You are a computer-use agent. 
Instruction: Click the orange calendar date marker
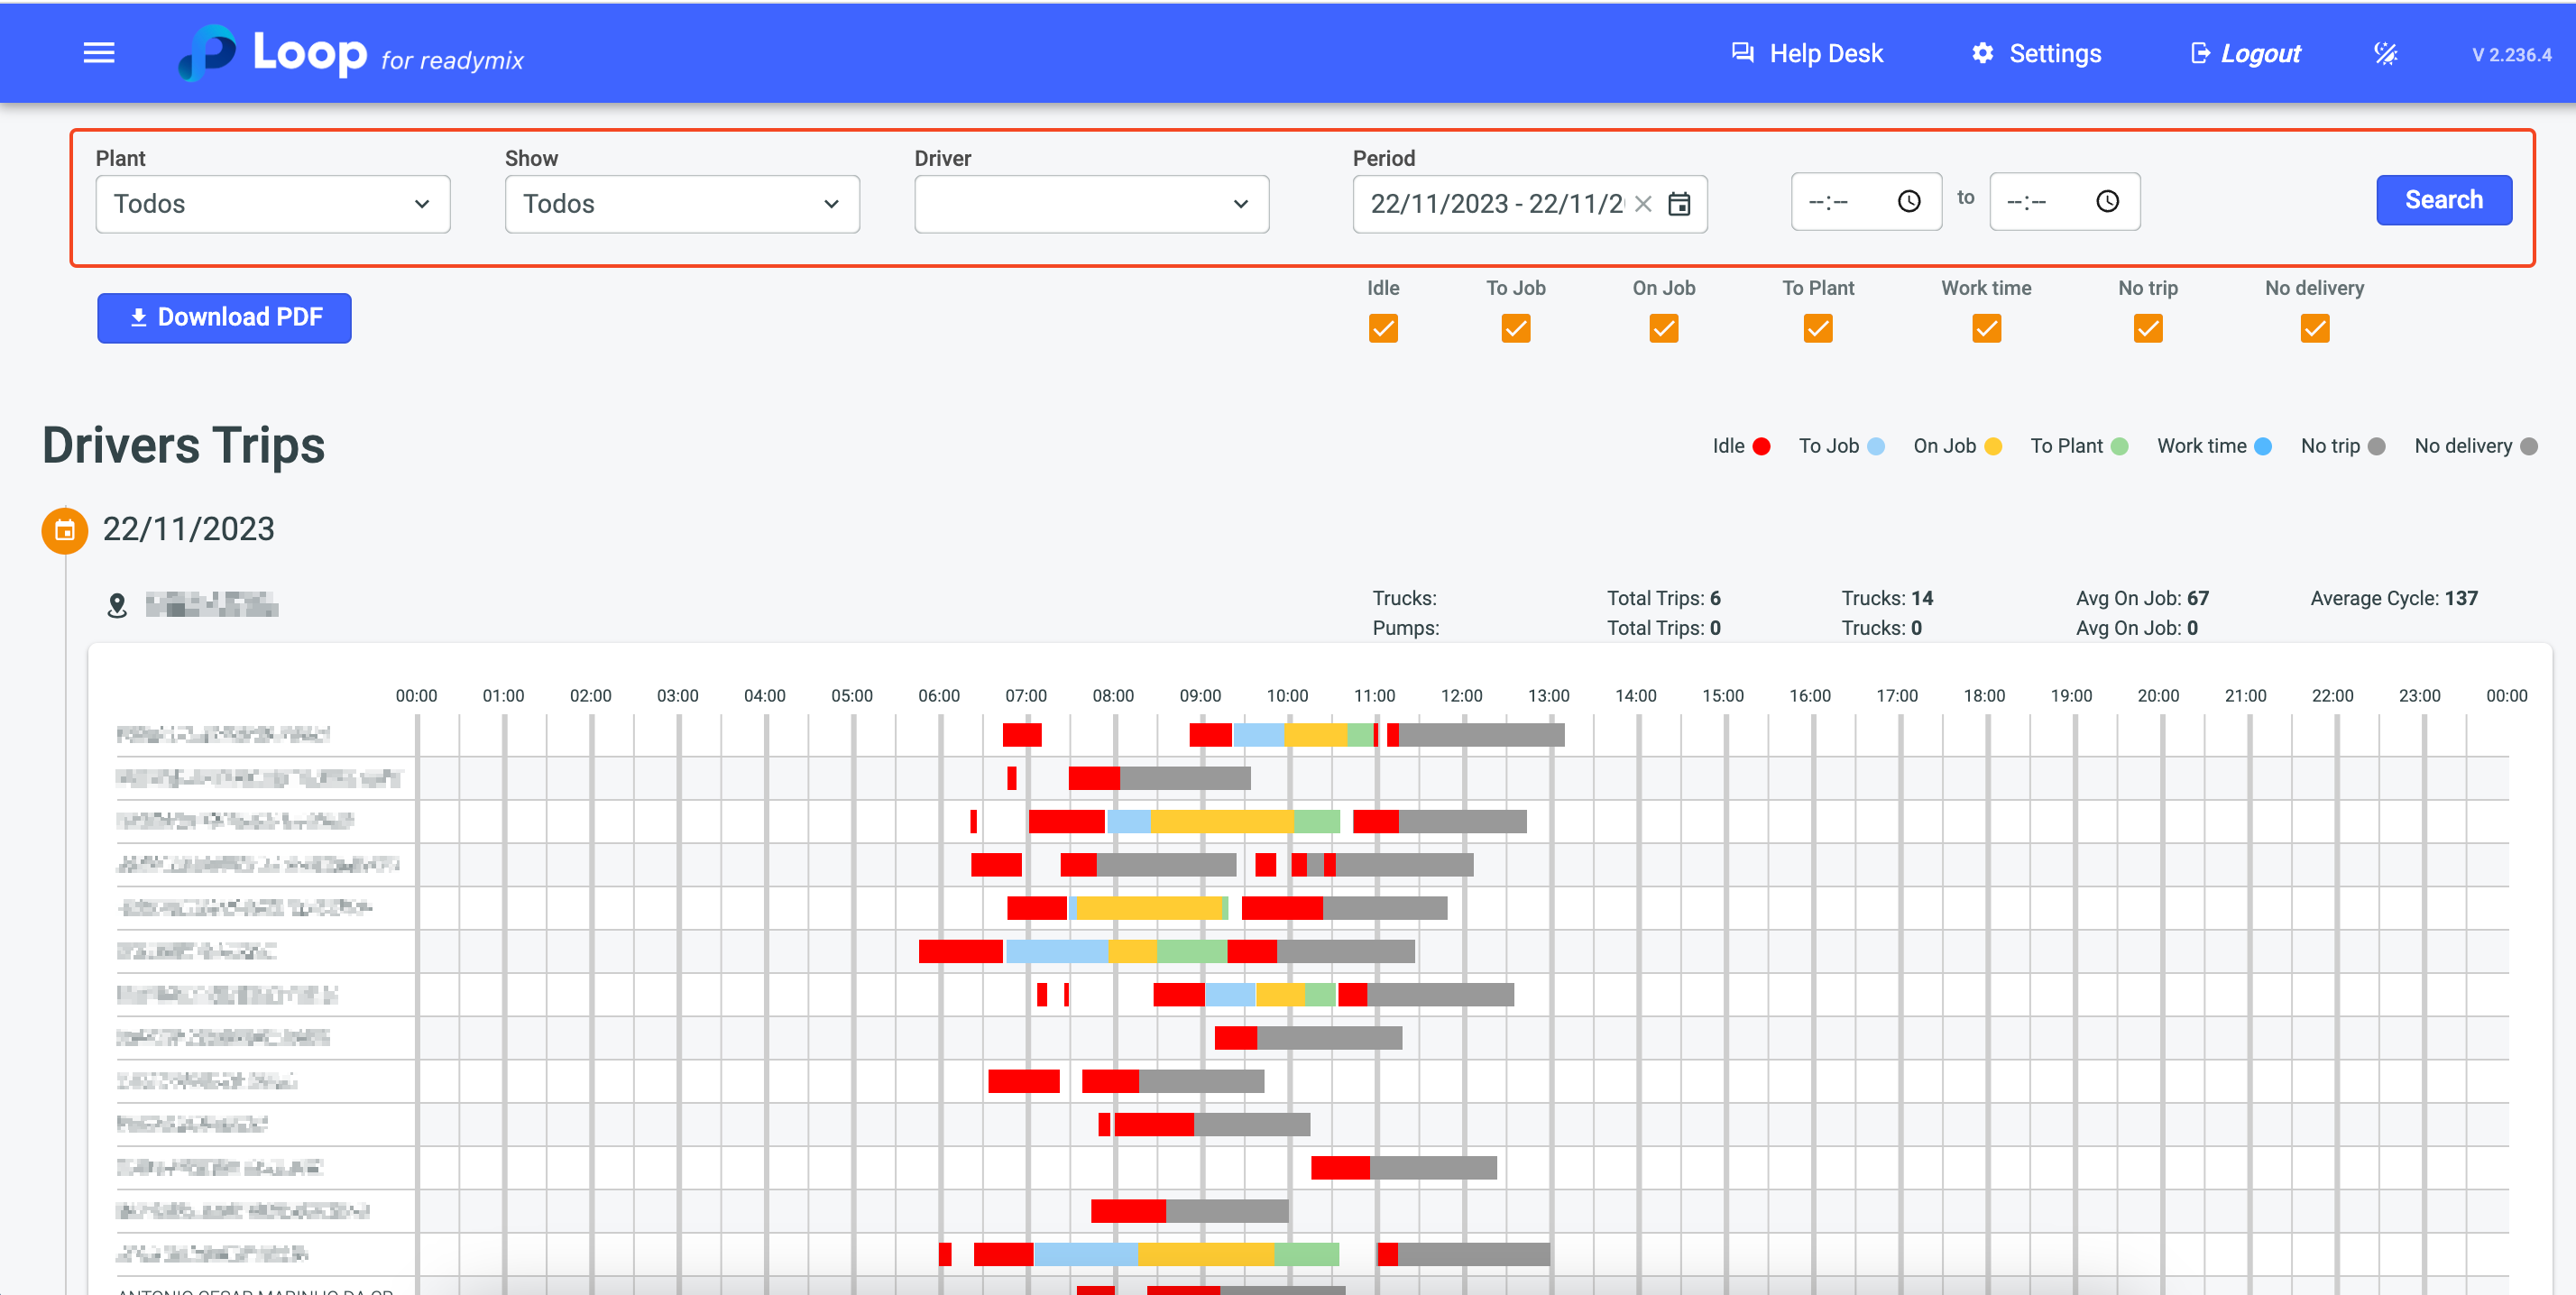[x=65, y=530]
